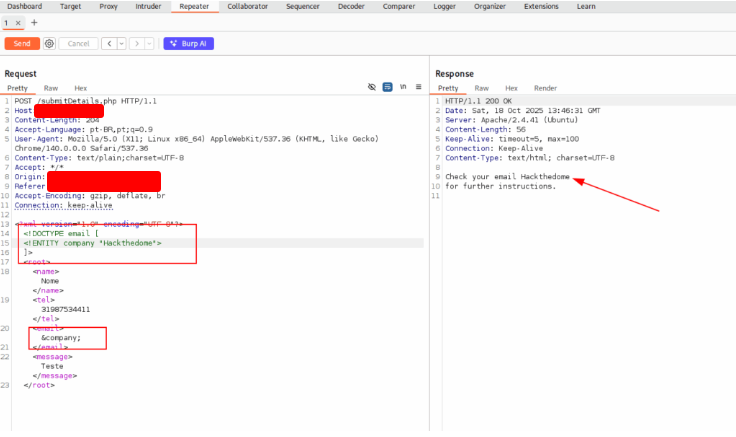Open the Render tab in Response
This screenshot has height=437, width=736.
545,88
